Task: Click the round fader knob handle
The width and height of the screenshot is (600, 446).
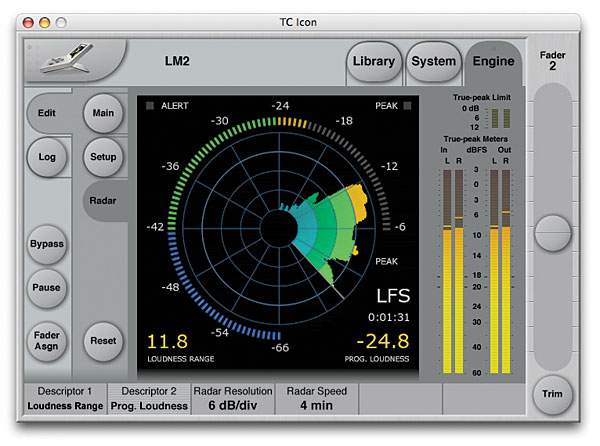Action: [x=553, y=233]
